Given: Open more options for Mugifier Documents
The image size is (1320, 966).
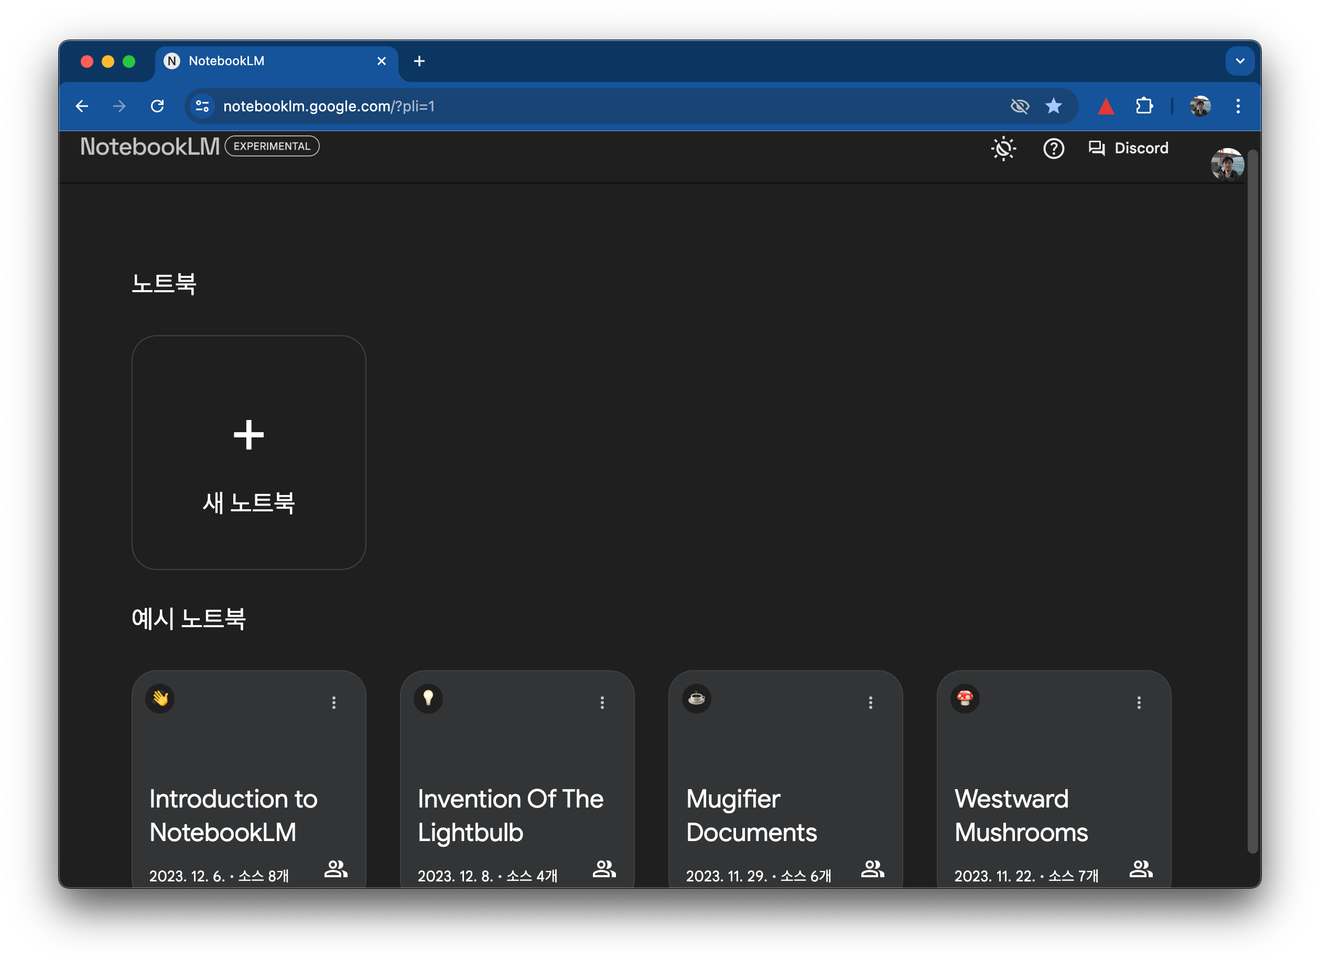Looking at the screenshot, I should [x=870, y=703].
